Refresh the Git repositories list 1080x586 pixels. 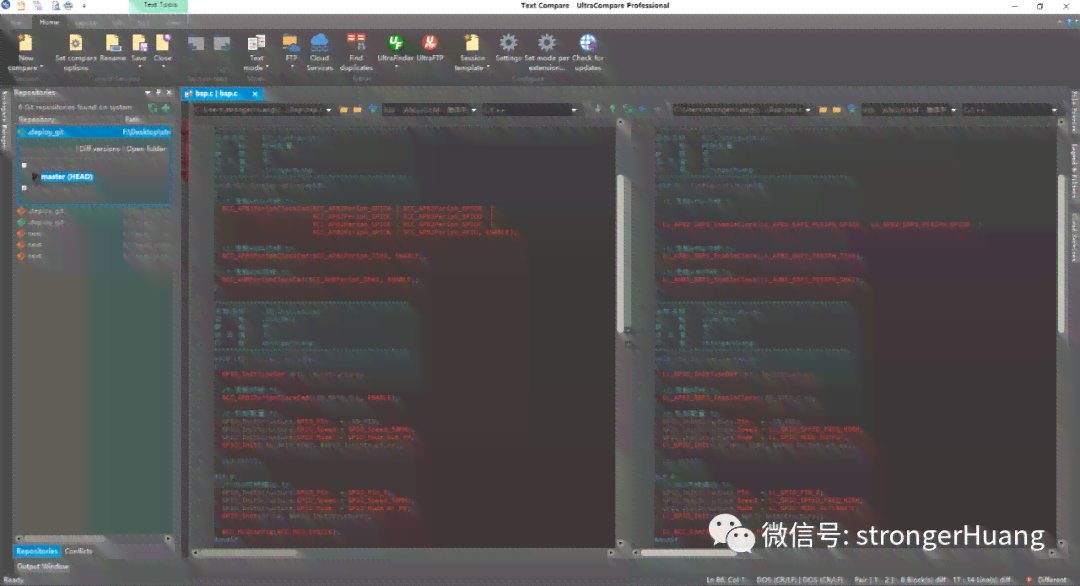pyautogui.click(x=153, y=107)
